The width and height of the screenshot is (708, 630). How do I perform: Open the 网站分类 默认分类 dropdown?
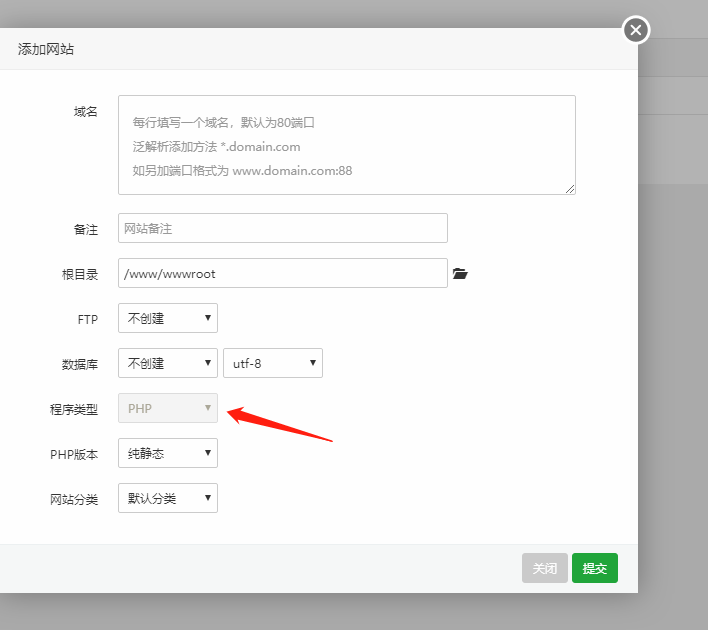coord(168,498)
